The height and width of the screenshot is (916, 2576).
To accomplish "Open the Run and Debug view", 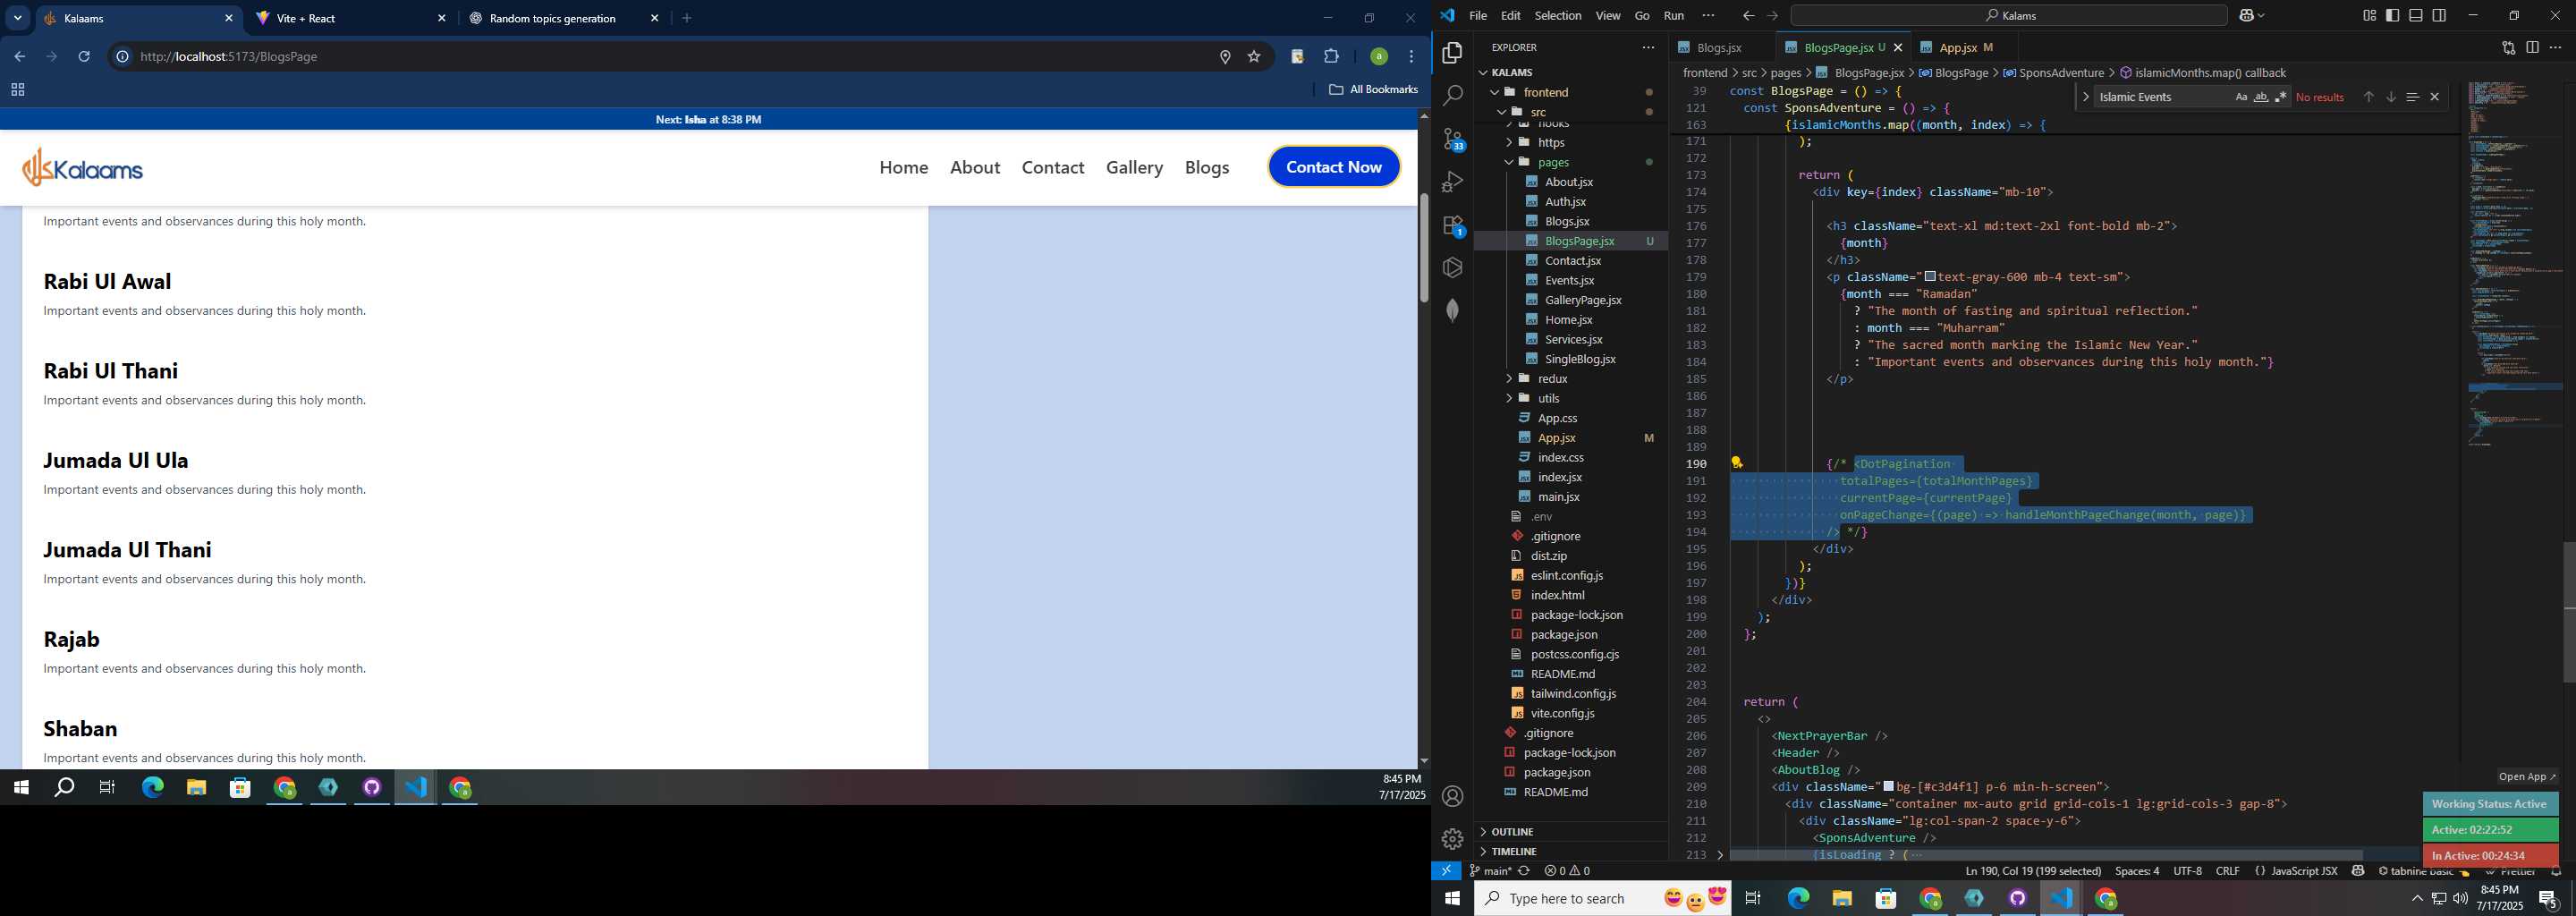I will (x=1452, y=182).
